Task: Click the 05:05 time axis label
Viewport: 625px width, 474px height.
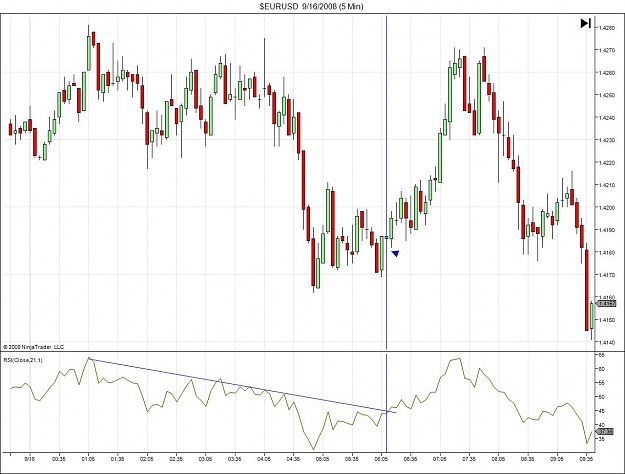Action: click(323, 459)
